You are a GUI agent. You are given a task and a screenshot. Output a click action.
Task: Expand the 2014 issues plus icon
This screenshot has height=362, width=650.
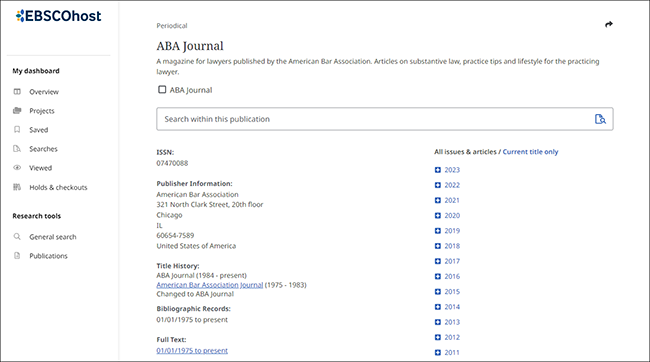(x=438, y=307)
